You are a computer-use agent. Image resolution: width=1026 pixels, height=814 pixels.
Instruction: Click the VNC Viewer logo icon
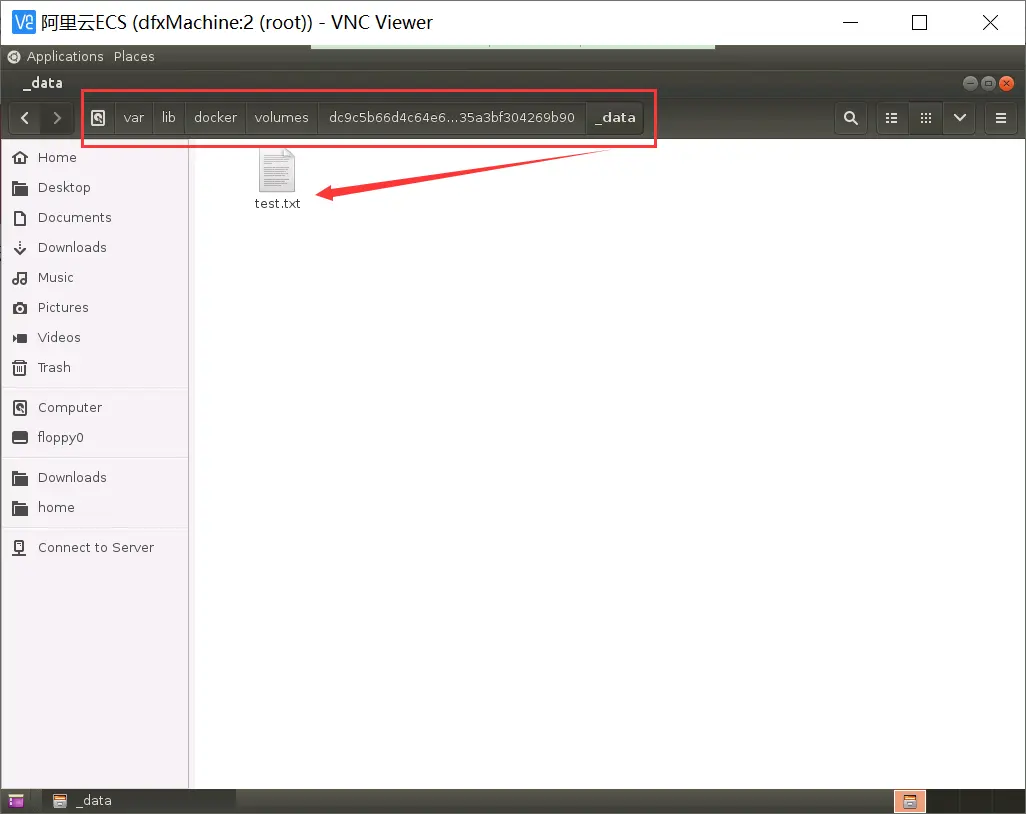click(24, 22)
